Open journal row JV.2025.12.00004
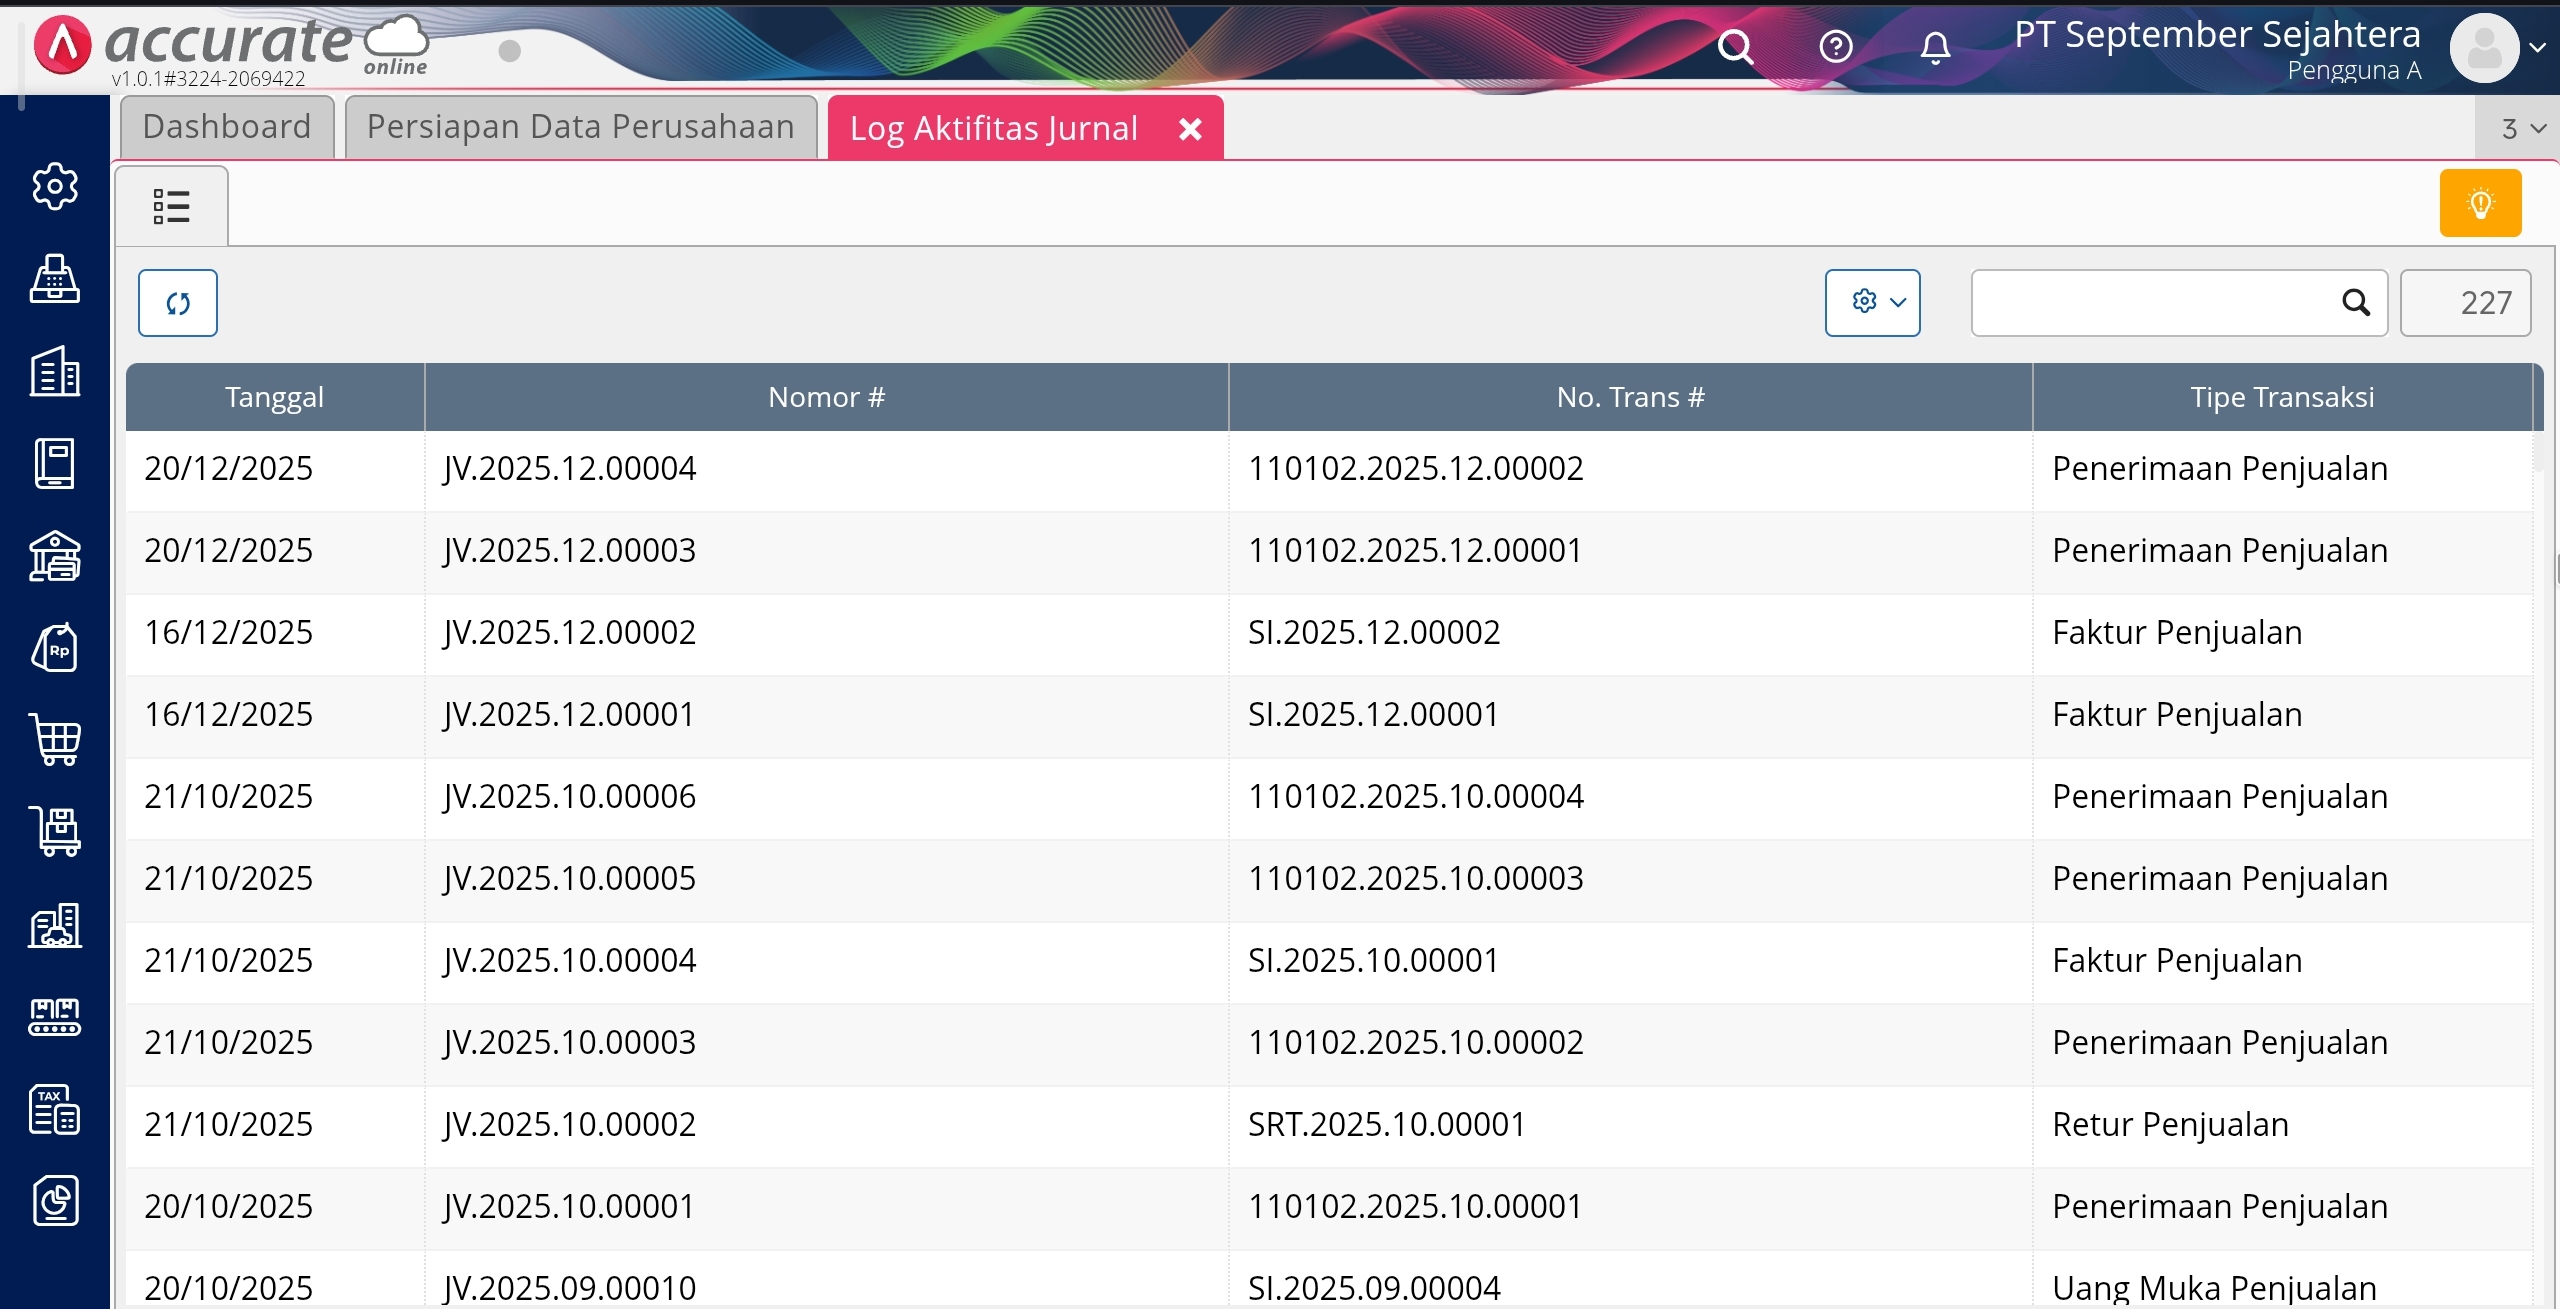Image resolution: width=2560 pixels, height=1309 pixels. [570, 469]
